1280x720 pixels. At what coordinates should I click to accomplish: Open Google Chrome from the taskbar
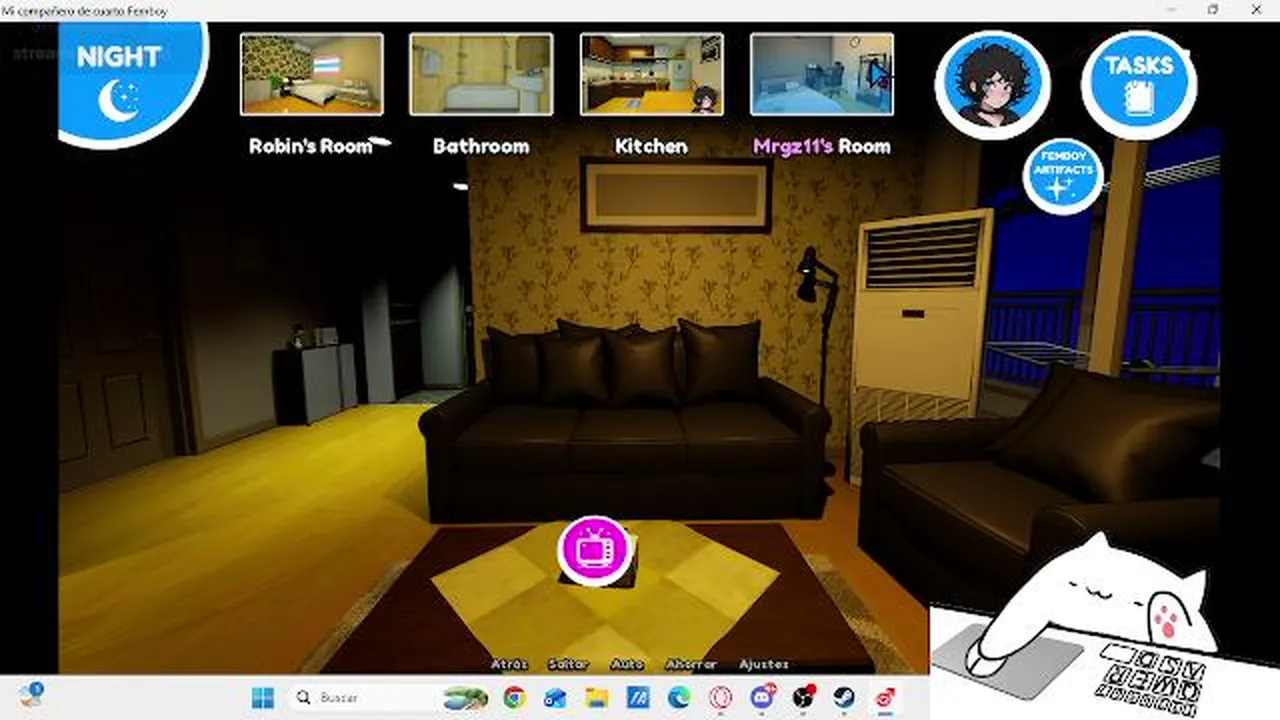tap(514, 697)
